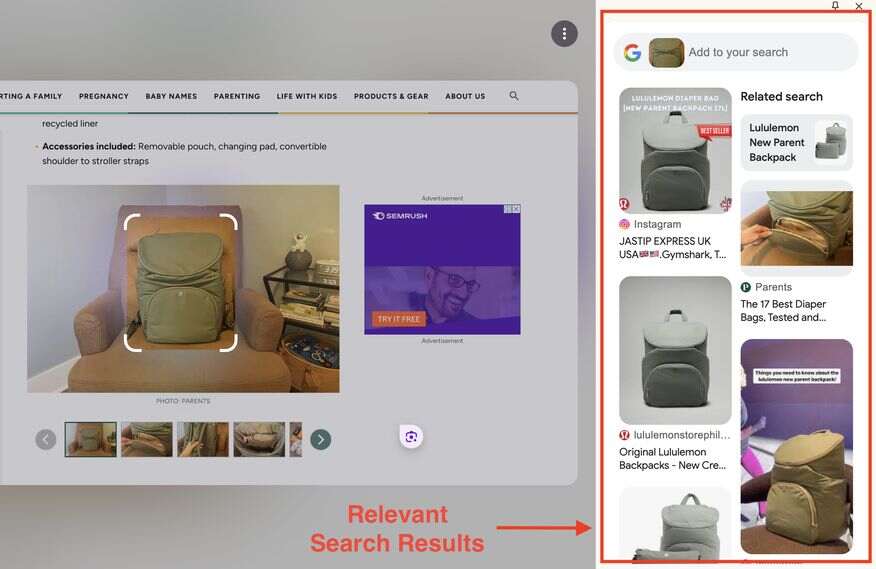Open the three-dot overflow menu

pos(564,34)
